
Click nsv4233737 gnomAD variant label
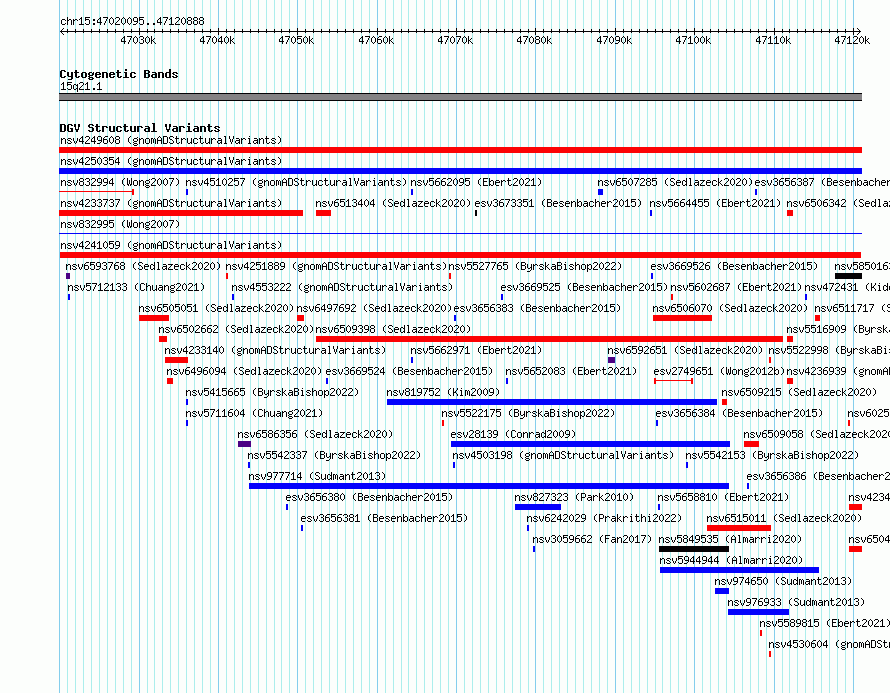tap(171, 203)
